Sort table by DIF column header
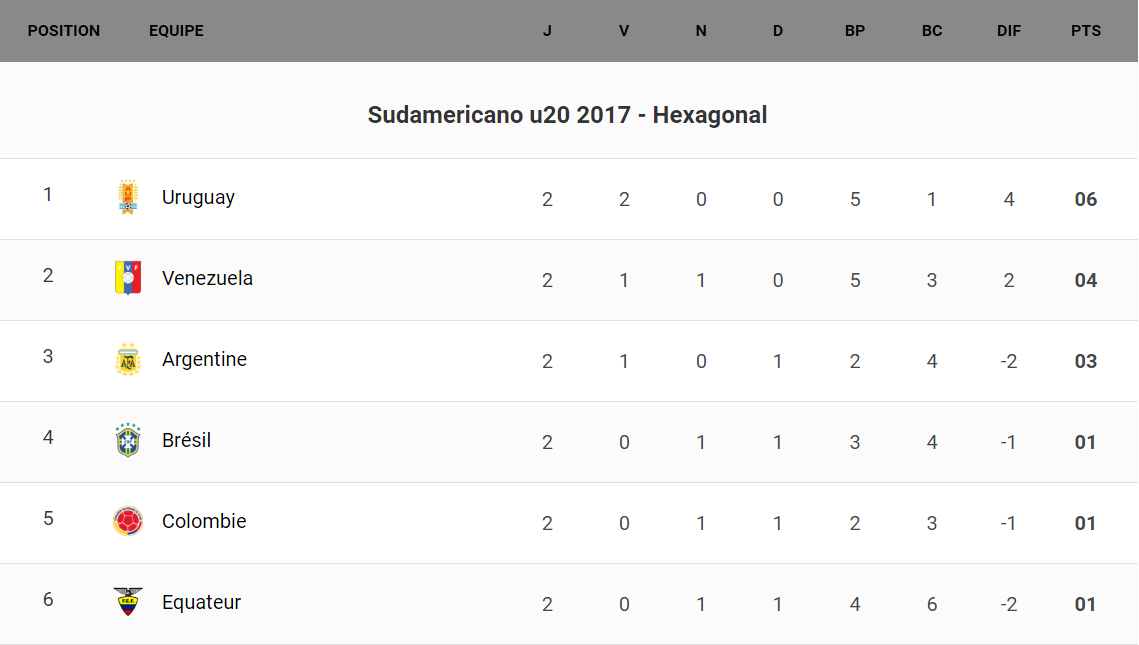Screen dimensions: 1139x645 click(1008, 31)
